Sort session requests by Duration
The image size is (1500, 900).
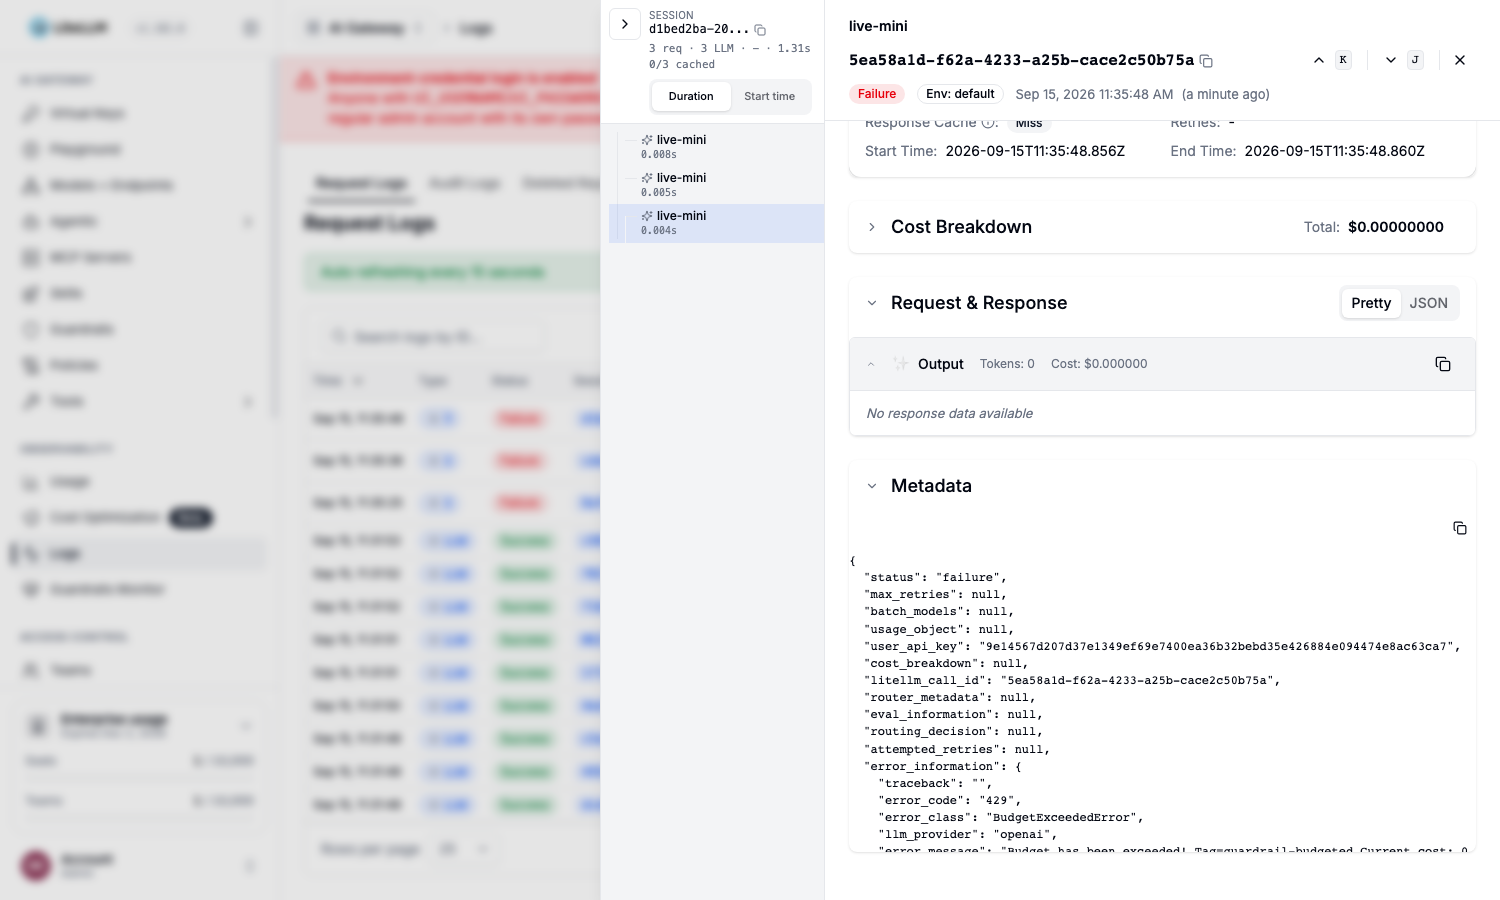691,96
